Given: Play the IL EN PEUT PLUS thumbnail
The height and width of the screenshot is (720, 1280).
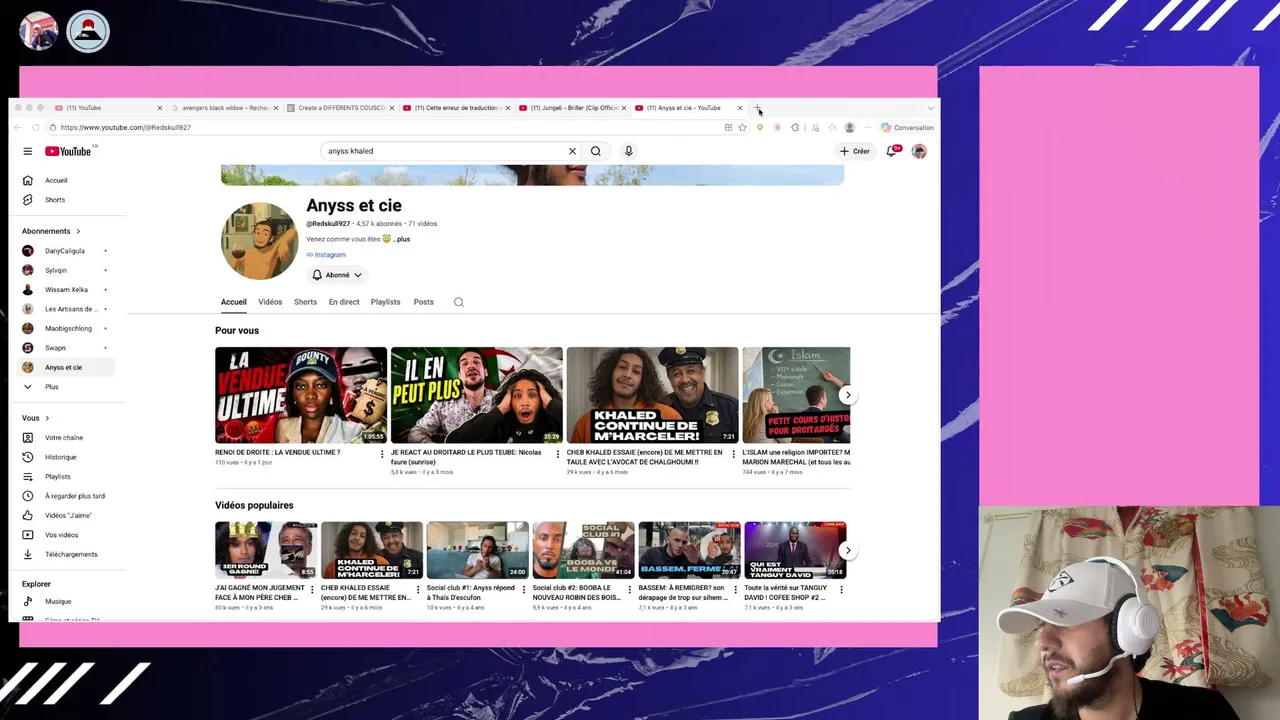Looking at the screenshot, I should point(477,395).
